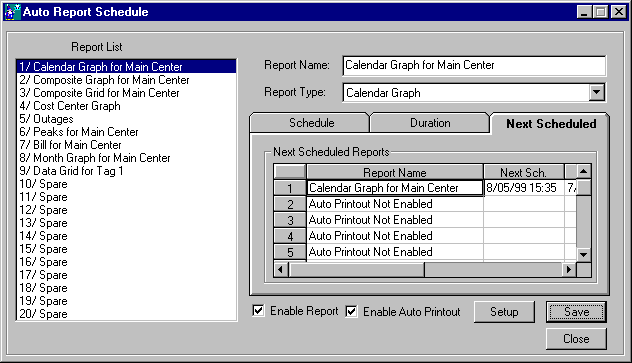Open the Report Type dropdown arrow
This screenshot has width=632, height=363.
(x=597, y=93)
